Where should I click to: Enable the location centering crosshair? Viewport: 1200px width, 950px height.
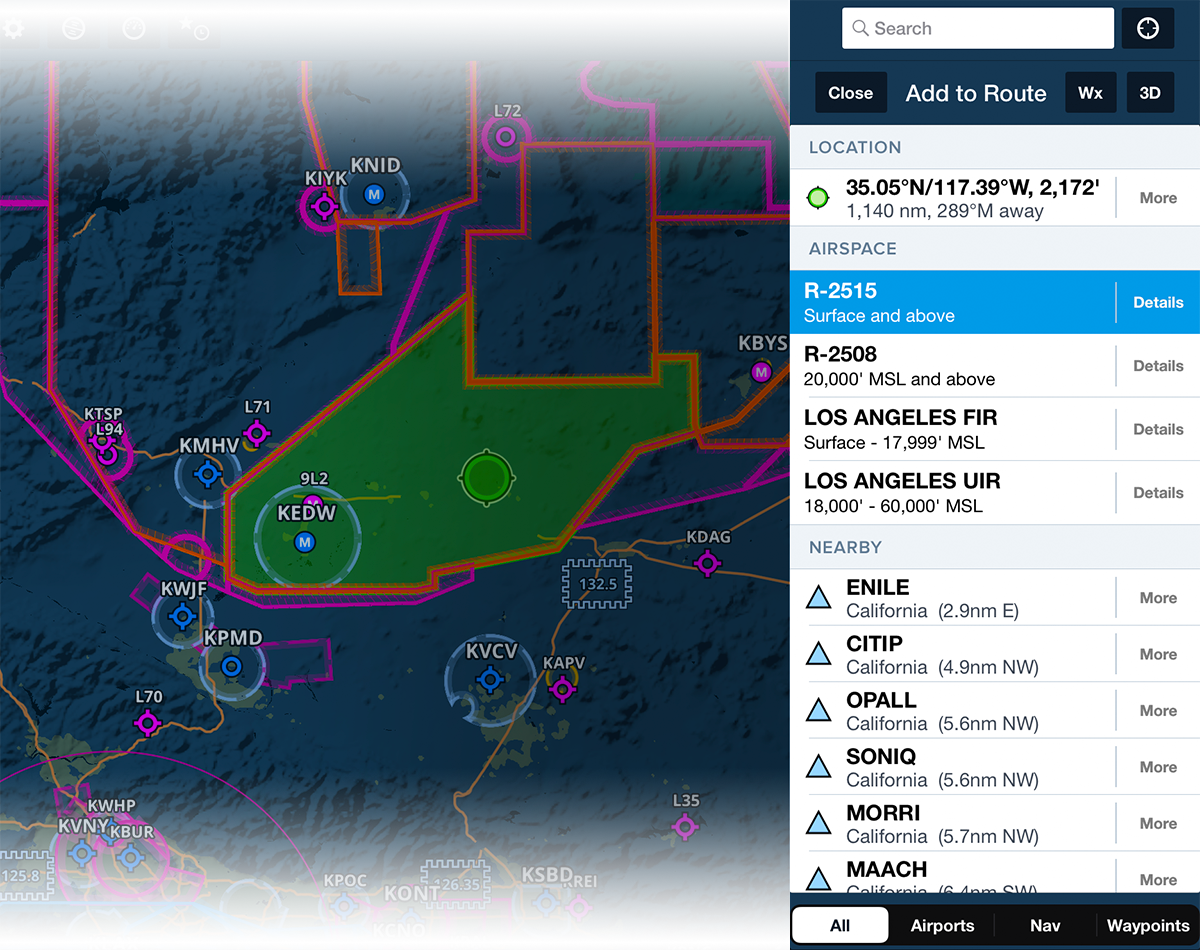1147,28
